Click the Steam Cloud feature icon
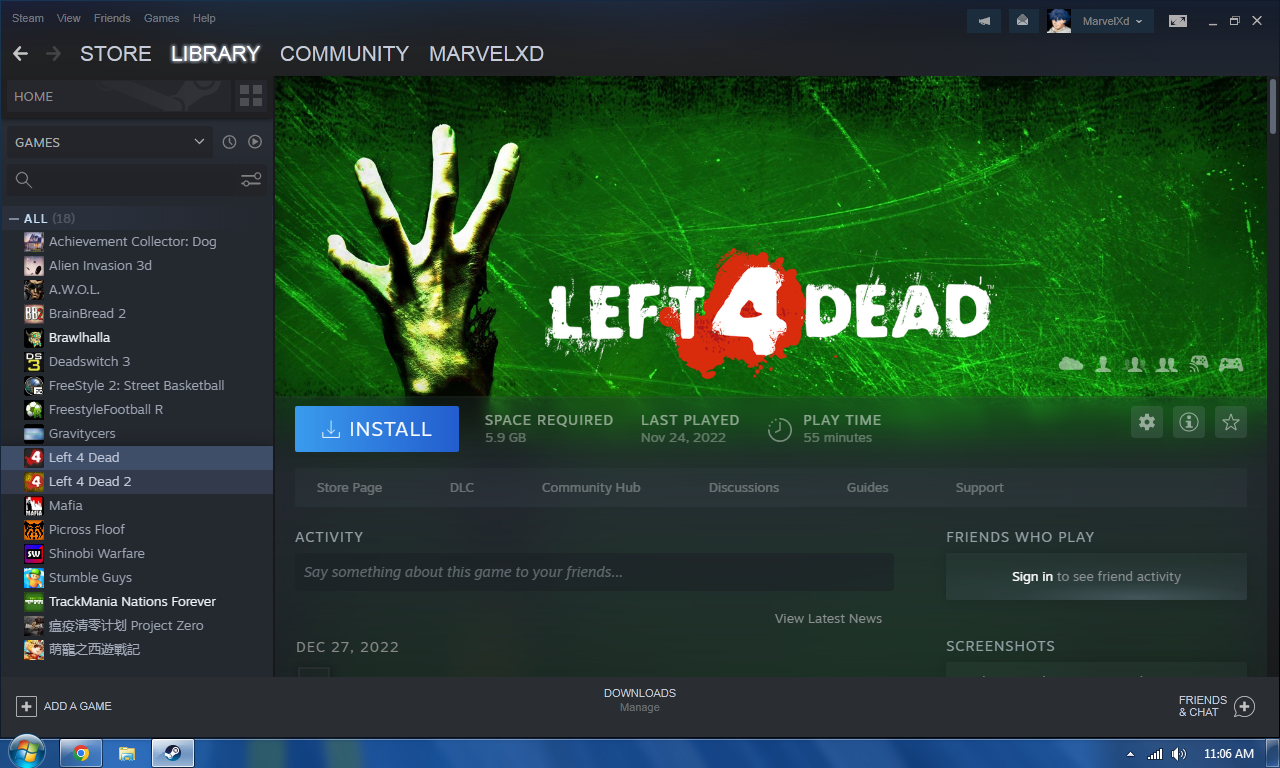 click(x=1071, y=365)
